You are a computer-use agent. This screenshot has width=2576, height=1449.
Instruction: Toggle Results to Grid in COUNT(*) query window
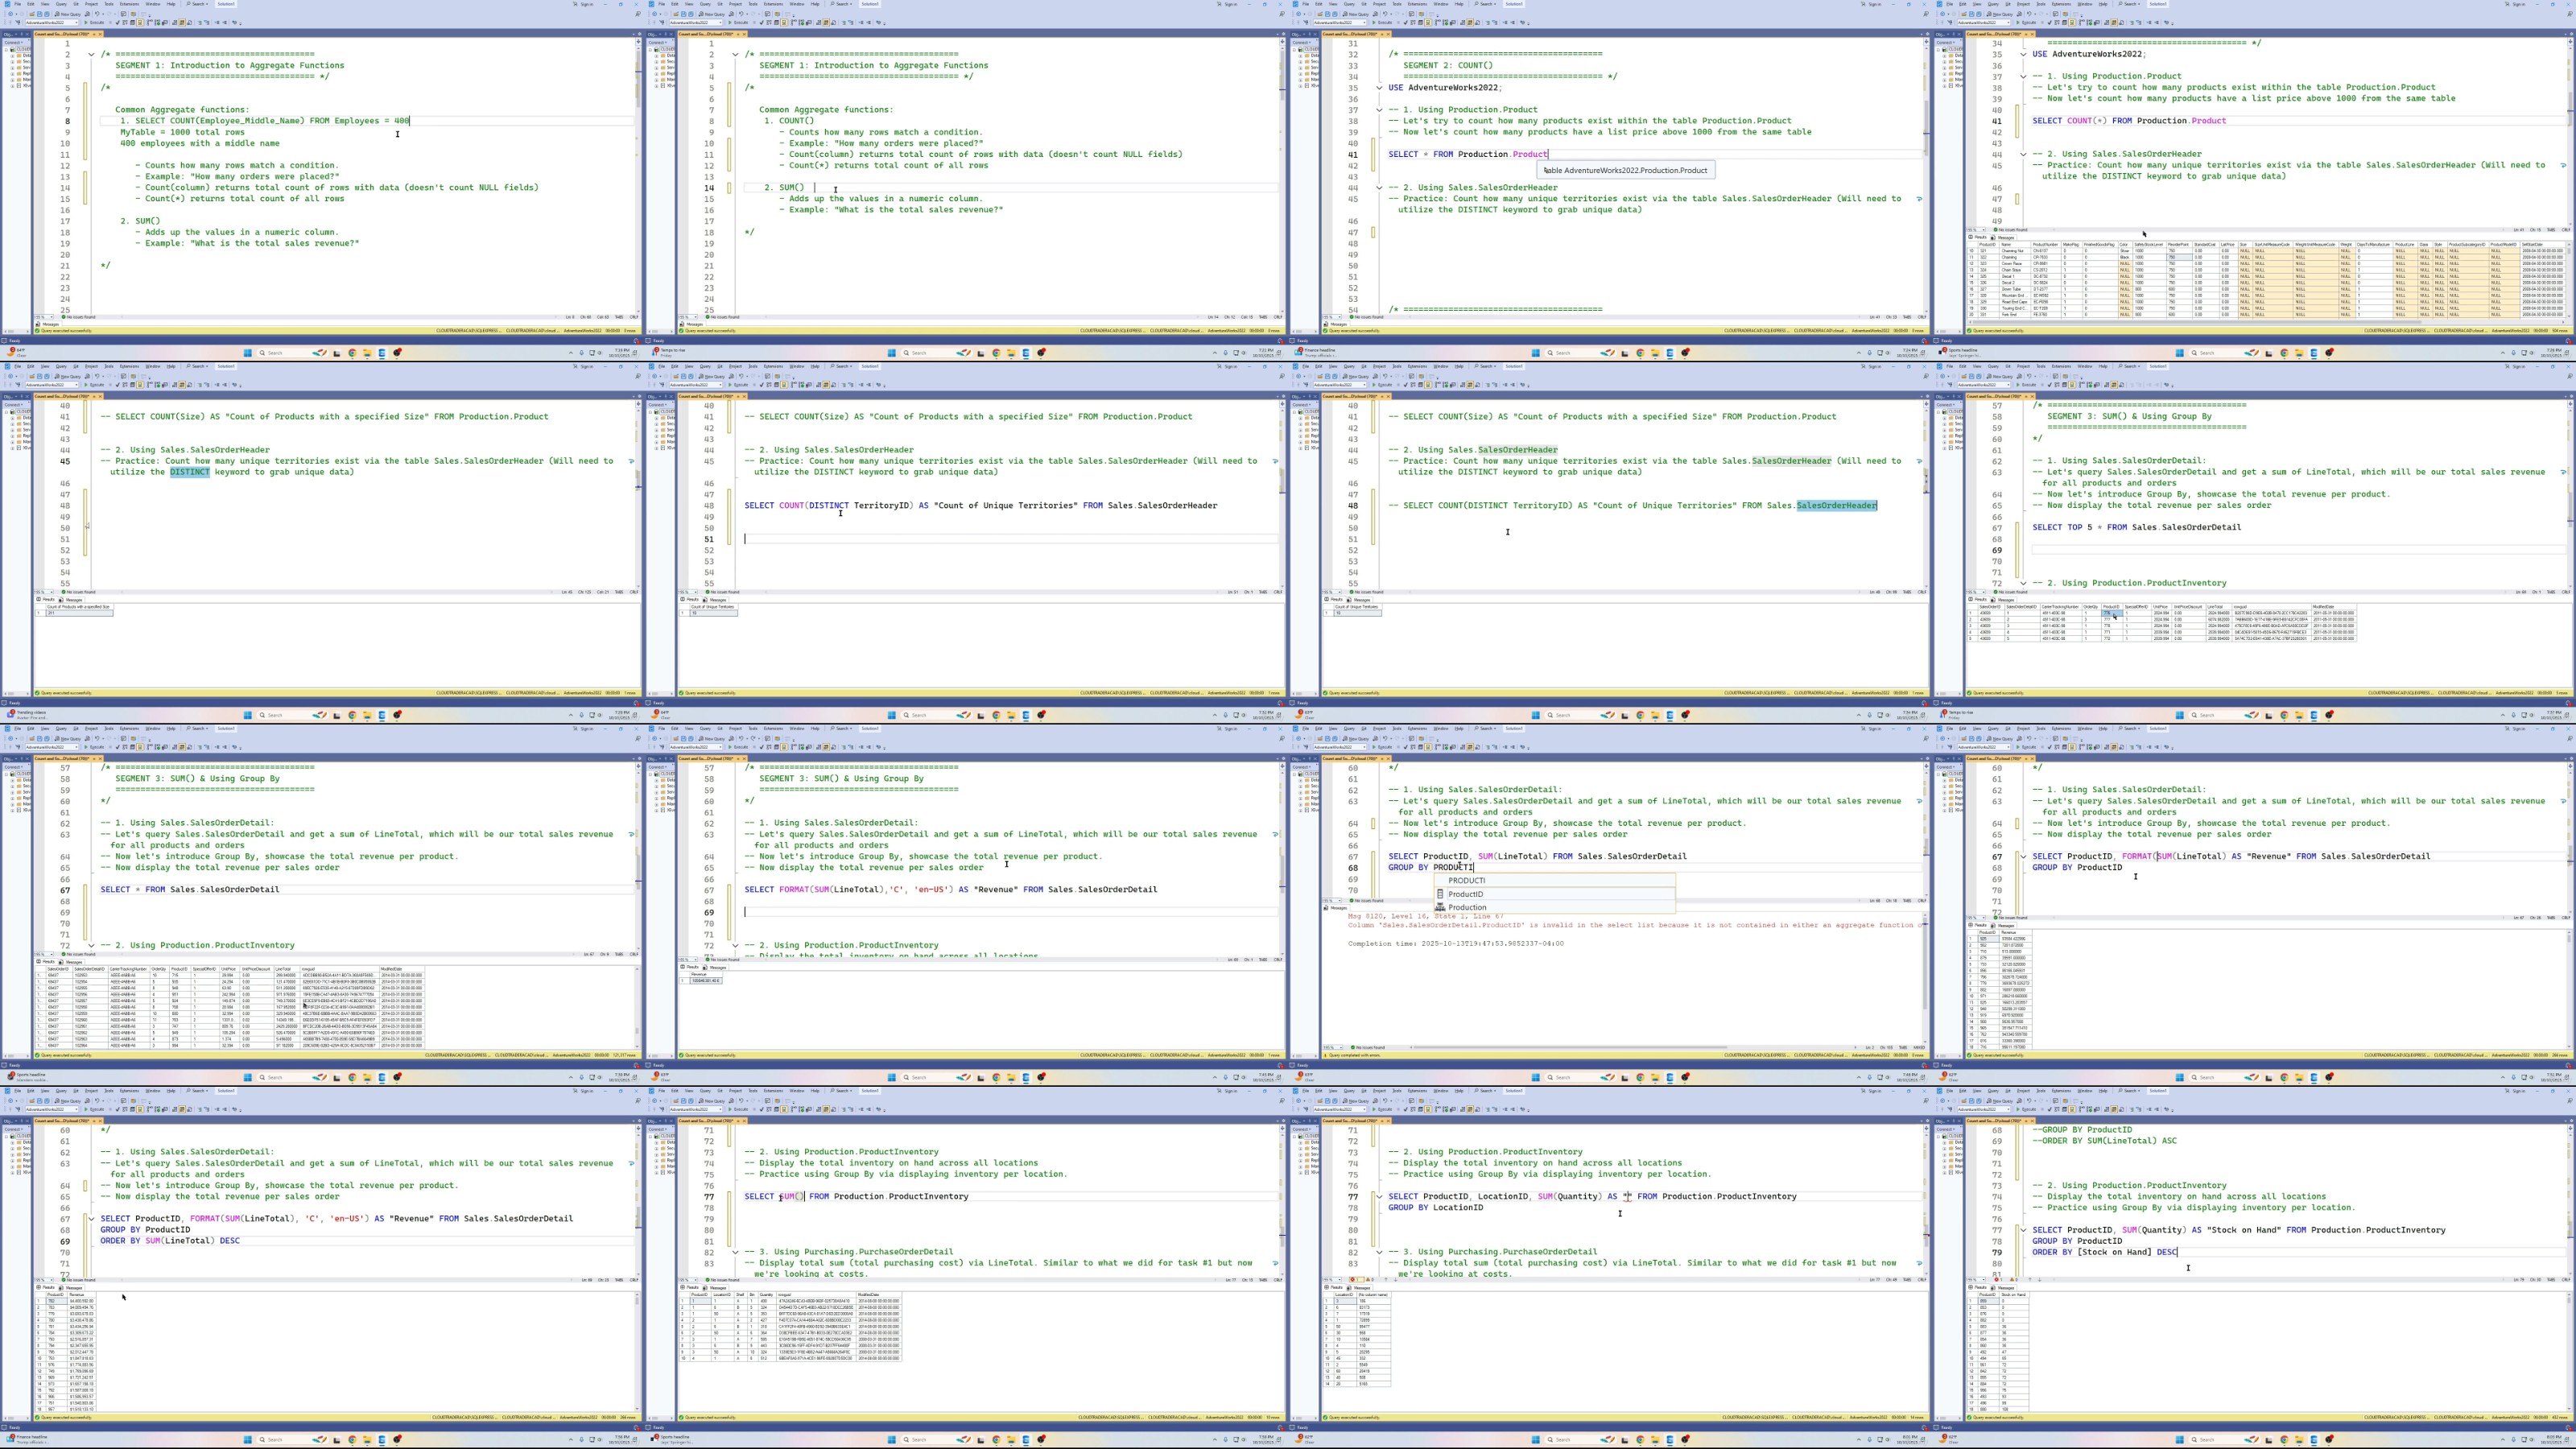coord(2114,23)
